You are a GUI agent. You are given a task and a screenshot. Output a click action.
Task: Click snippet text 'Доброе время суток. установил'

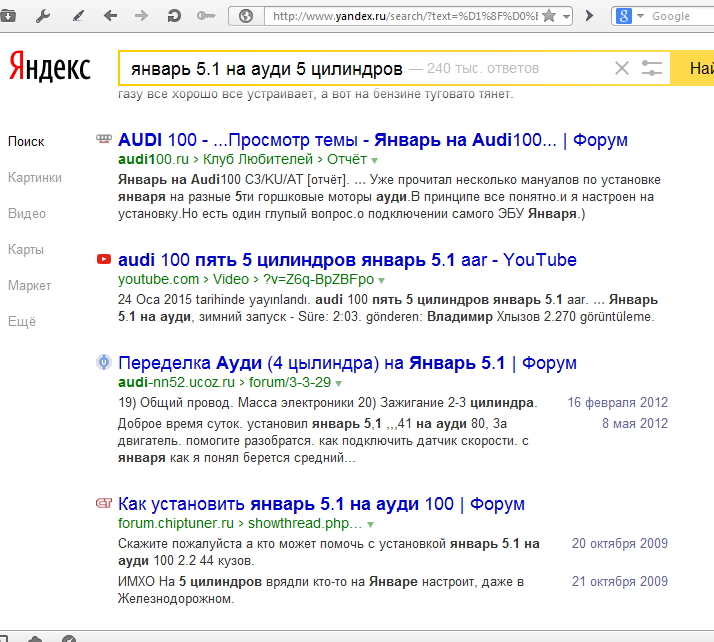tap(213, 424)
